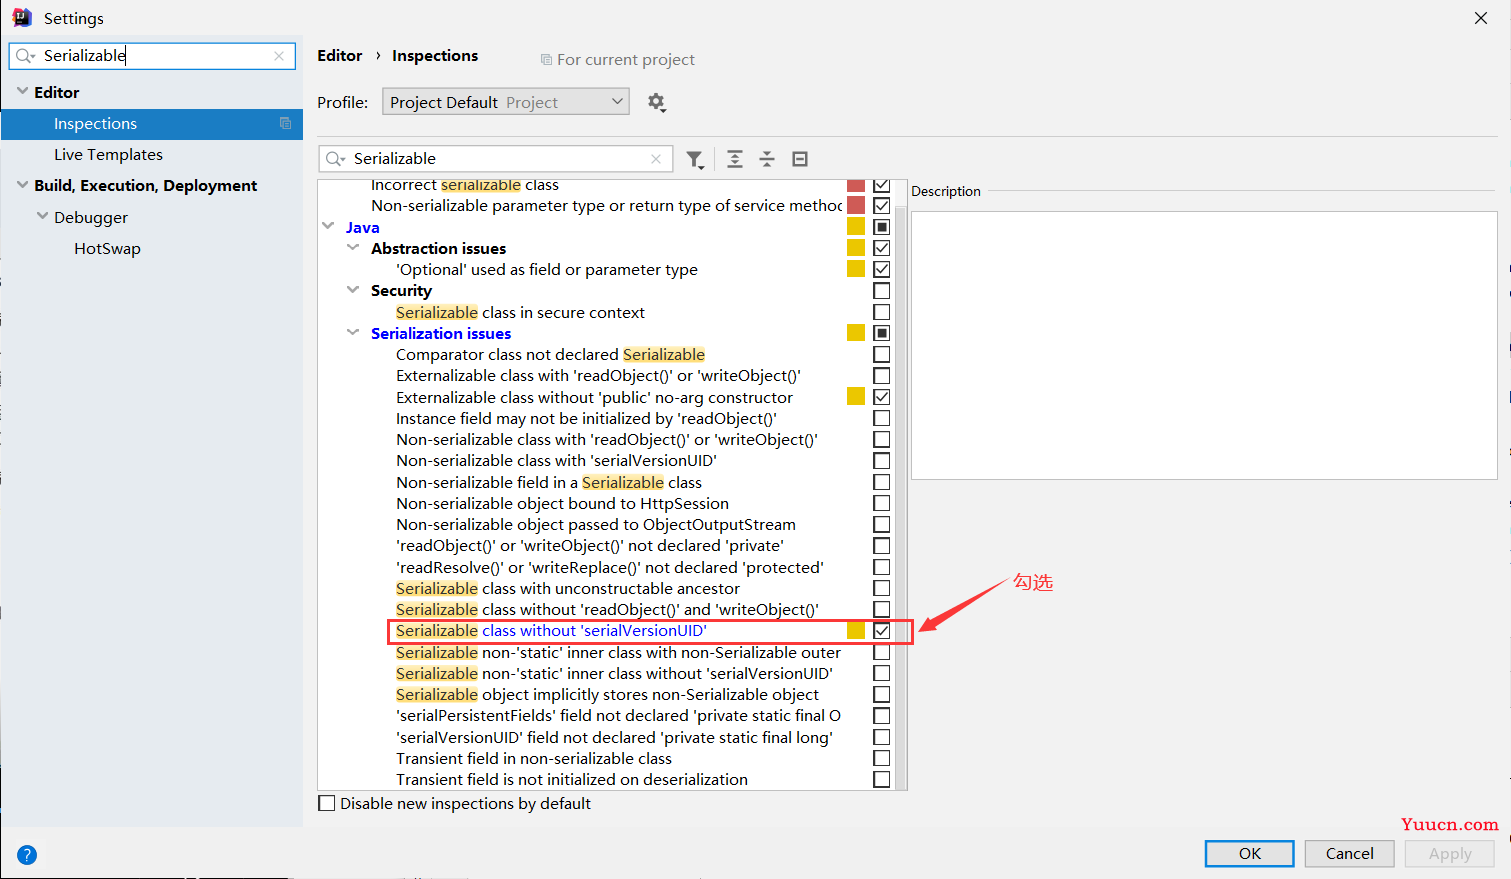Collapse the Editor settings group
The height and width of the screenshot is (879, 1511).
point(22,91)
